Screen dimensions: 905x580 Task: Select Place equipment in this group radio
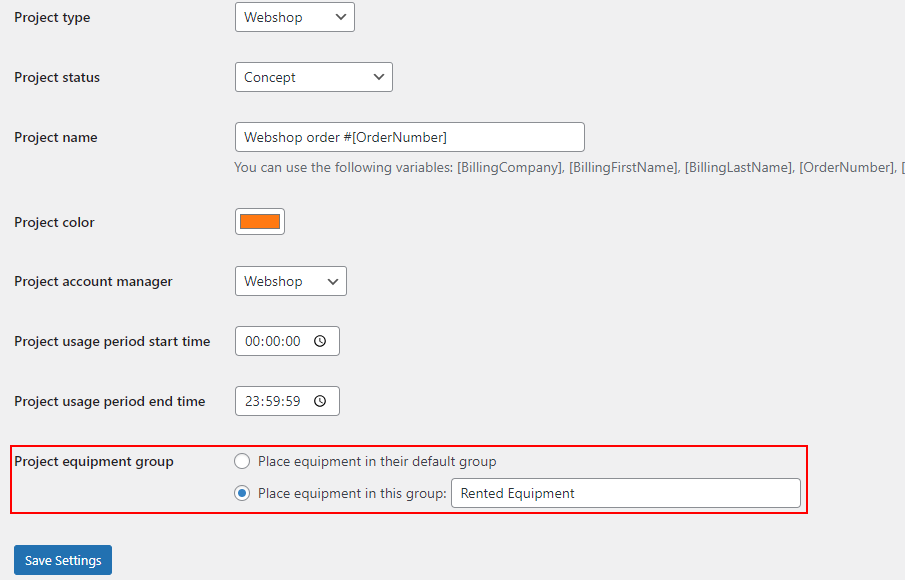(242, 493)
